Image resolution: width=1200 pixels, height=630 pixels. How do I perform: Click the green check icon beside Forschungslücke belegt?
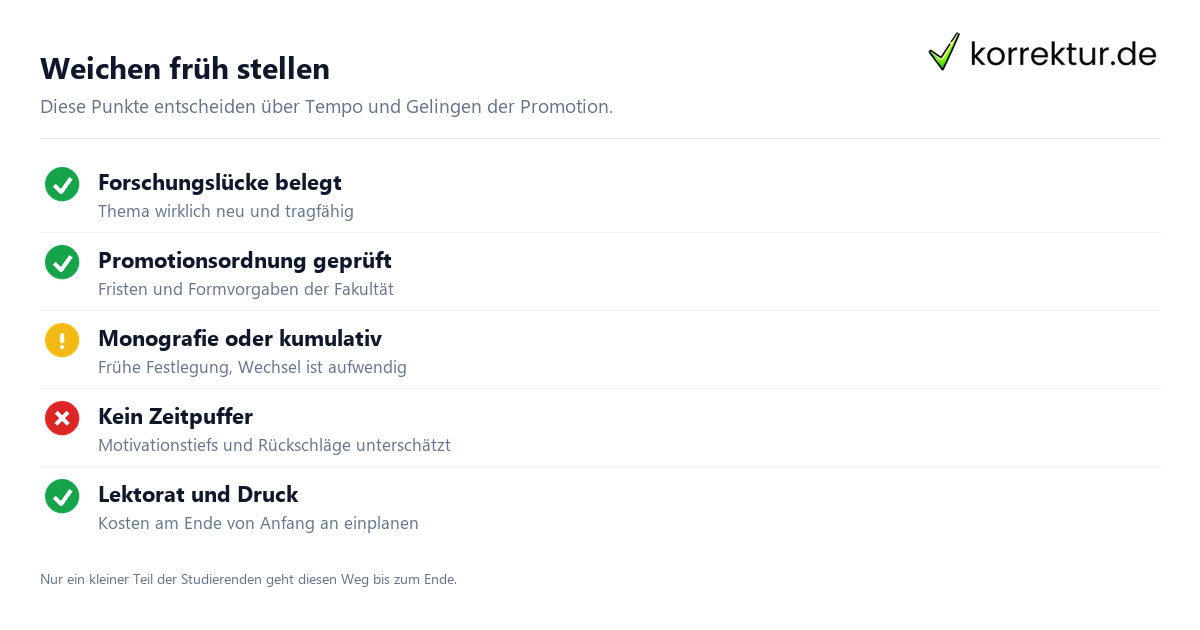pos(62,184)
